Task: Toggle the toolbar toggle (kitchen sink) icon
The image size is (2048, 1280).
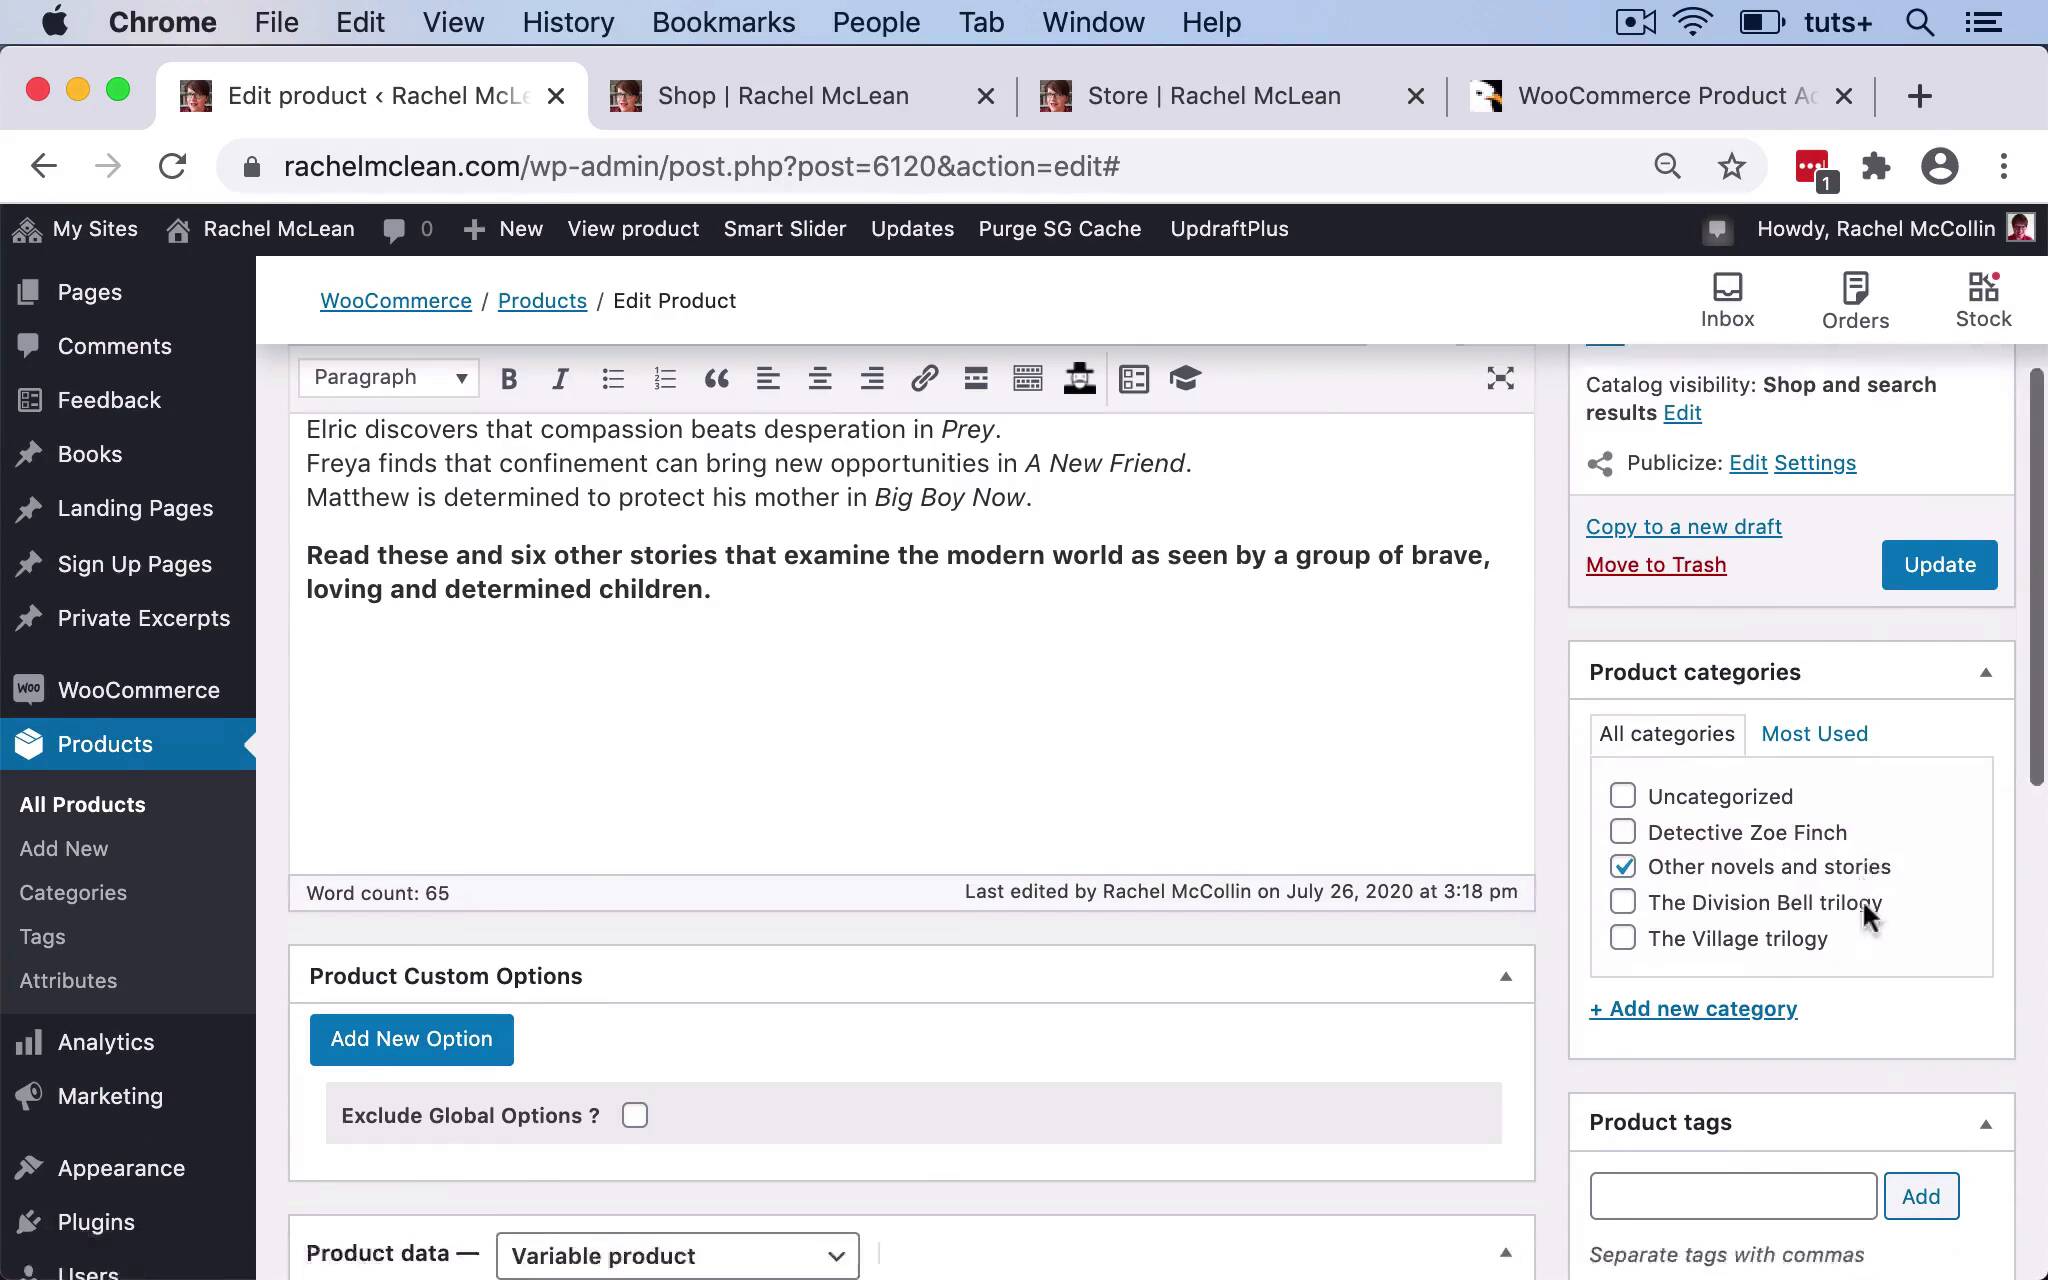Action: point(1028,379)
